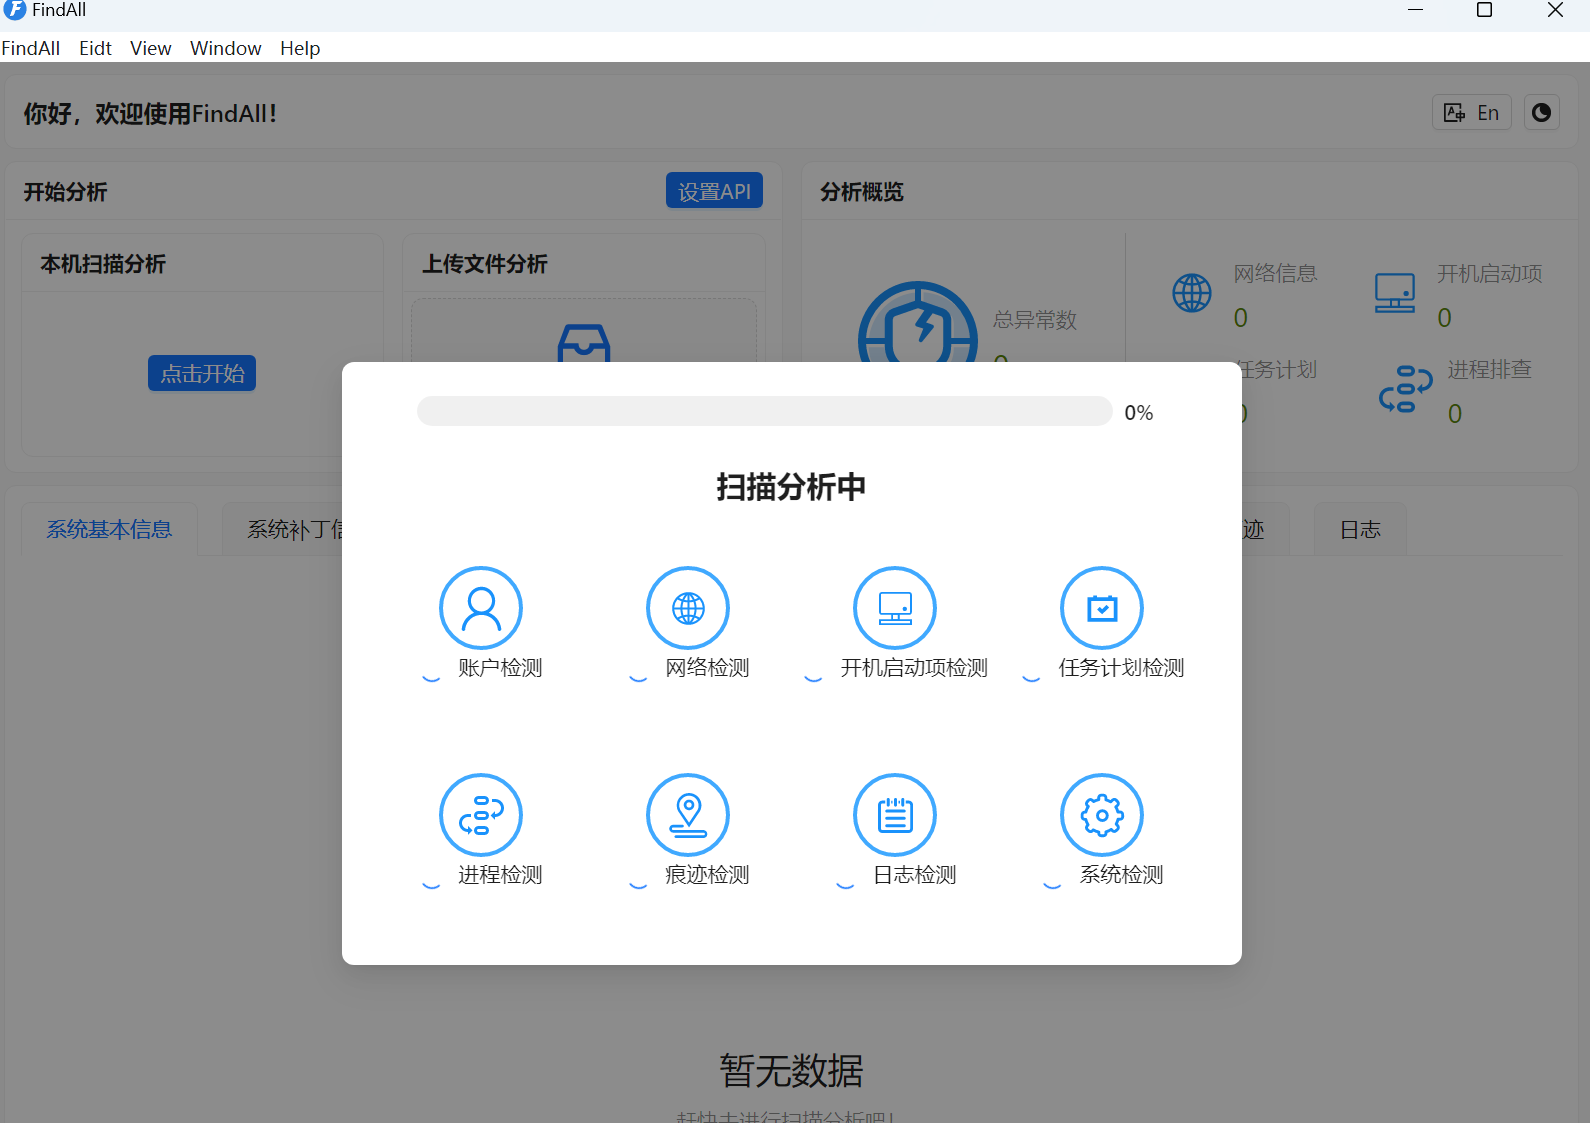
Task: Click the scan progress bar
Action: coord(765,411)
